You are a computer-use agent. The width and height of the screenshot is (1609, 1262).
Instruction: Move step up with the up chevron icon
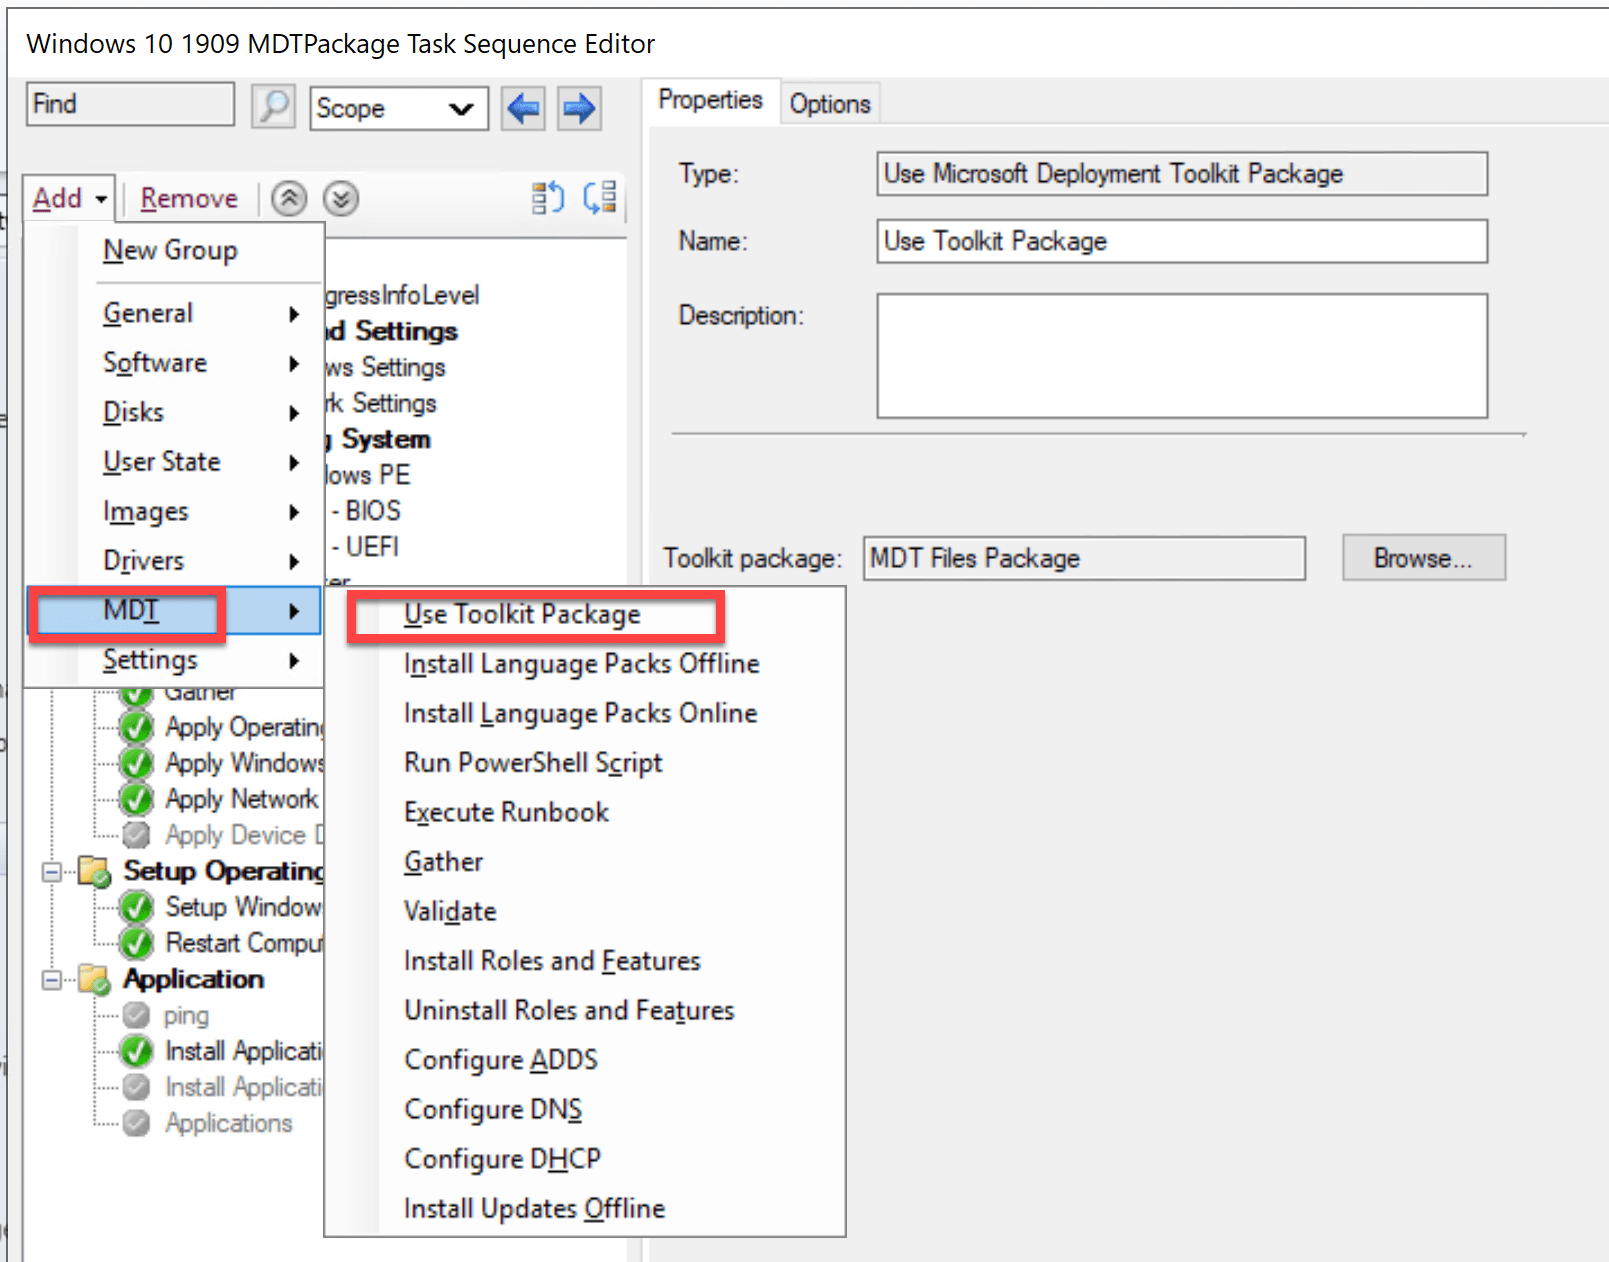(x=289, y=198)
